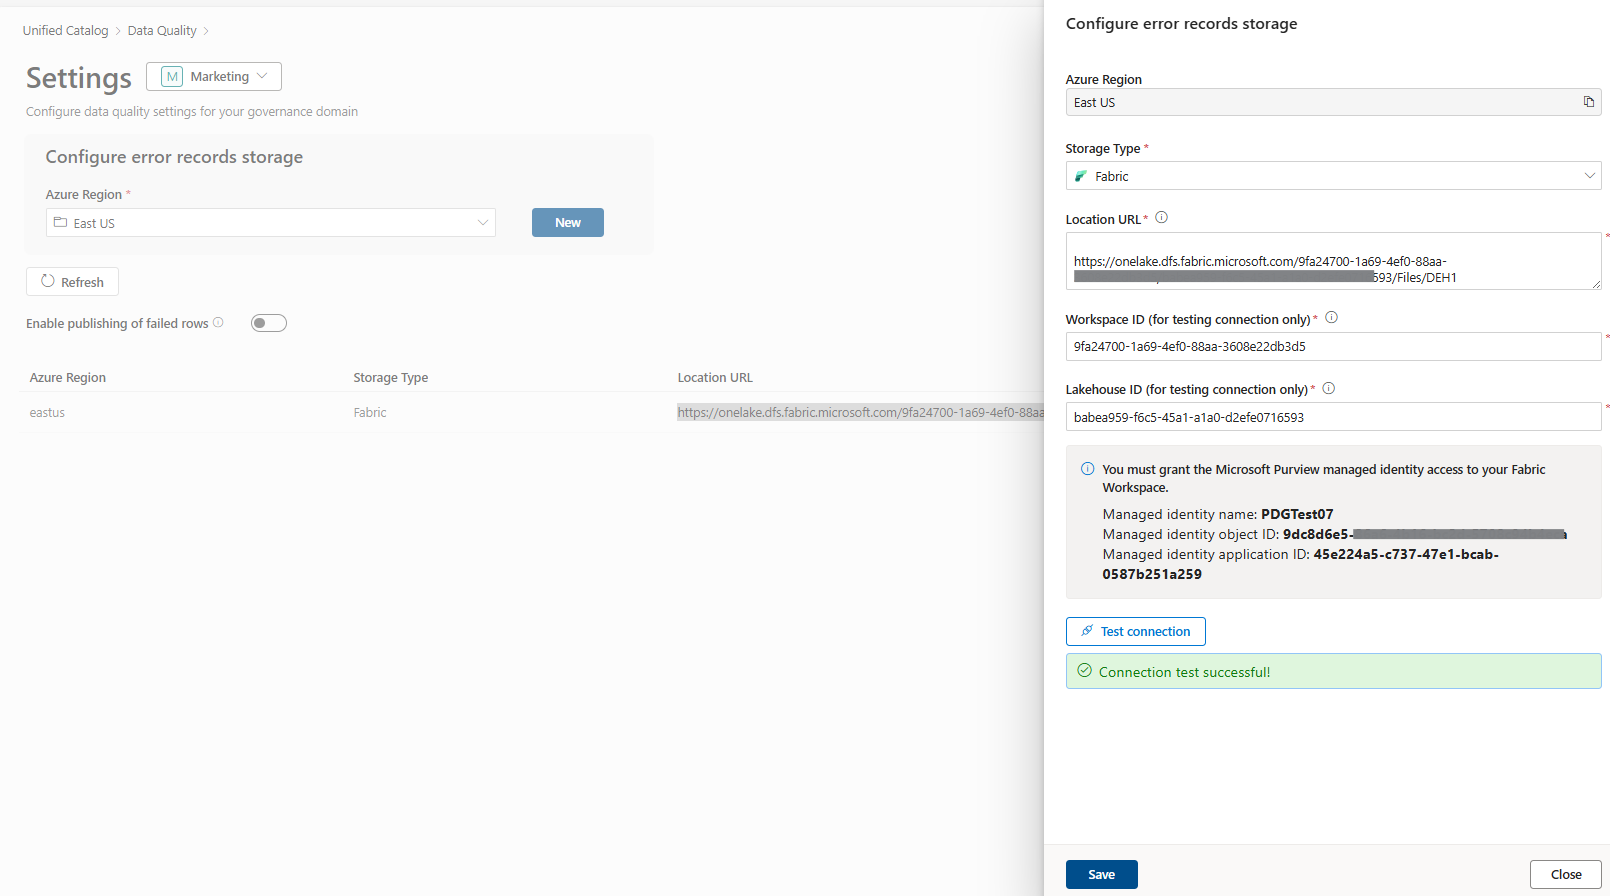Click the Location URL text area
Screen dimensions: 1610x896
click(x=1333, y=261)
